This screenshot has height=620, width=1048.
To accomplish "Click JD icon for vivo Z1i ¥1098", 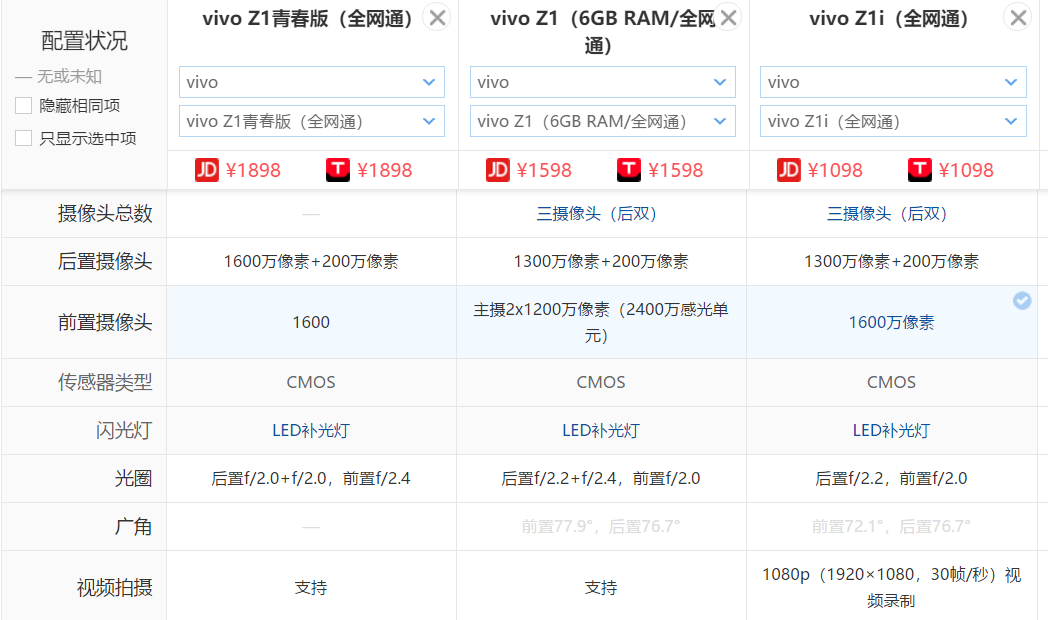I will point(788,170).
